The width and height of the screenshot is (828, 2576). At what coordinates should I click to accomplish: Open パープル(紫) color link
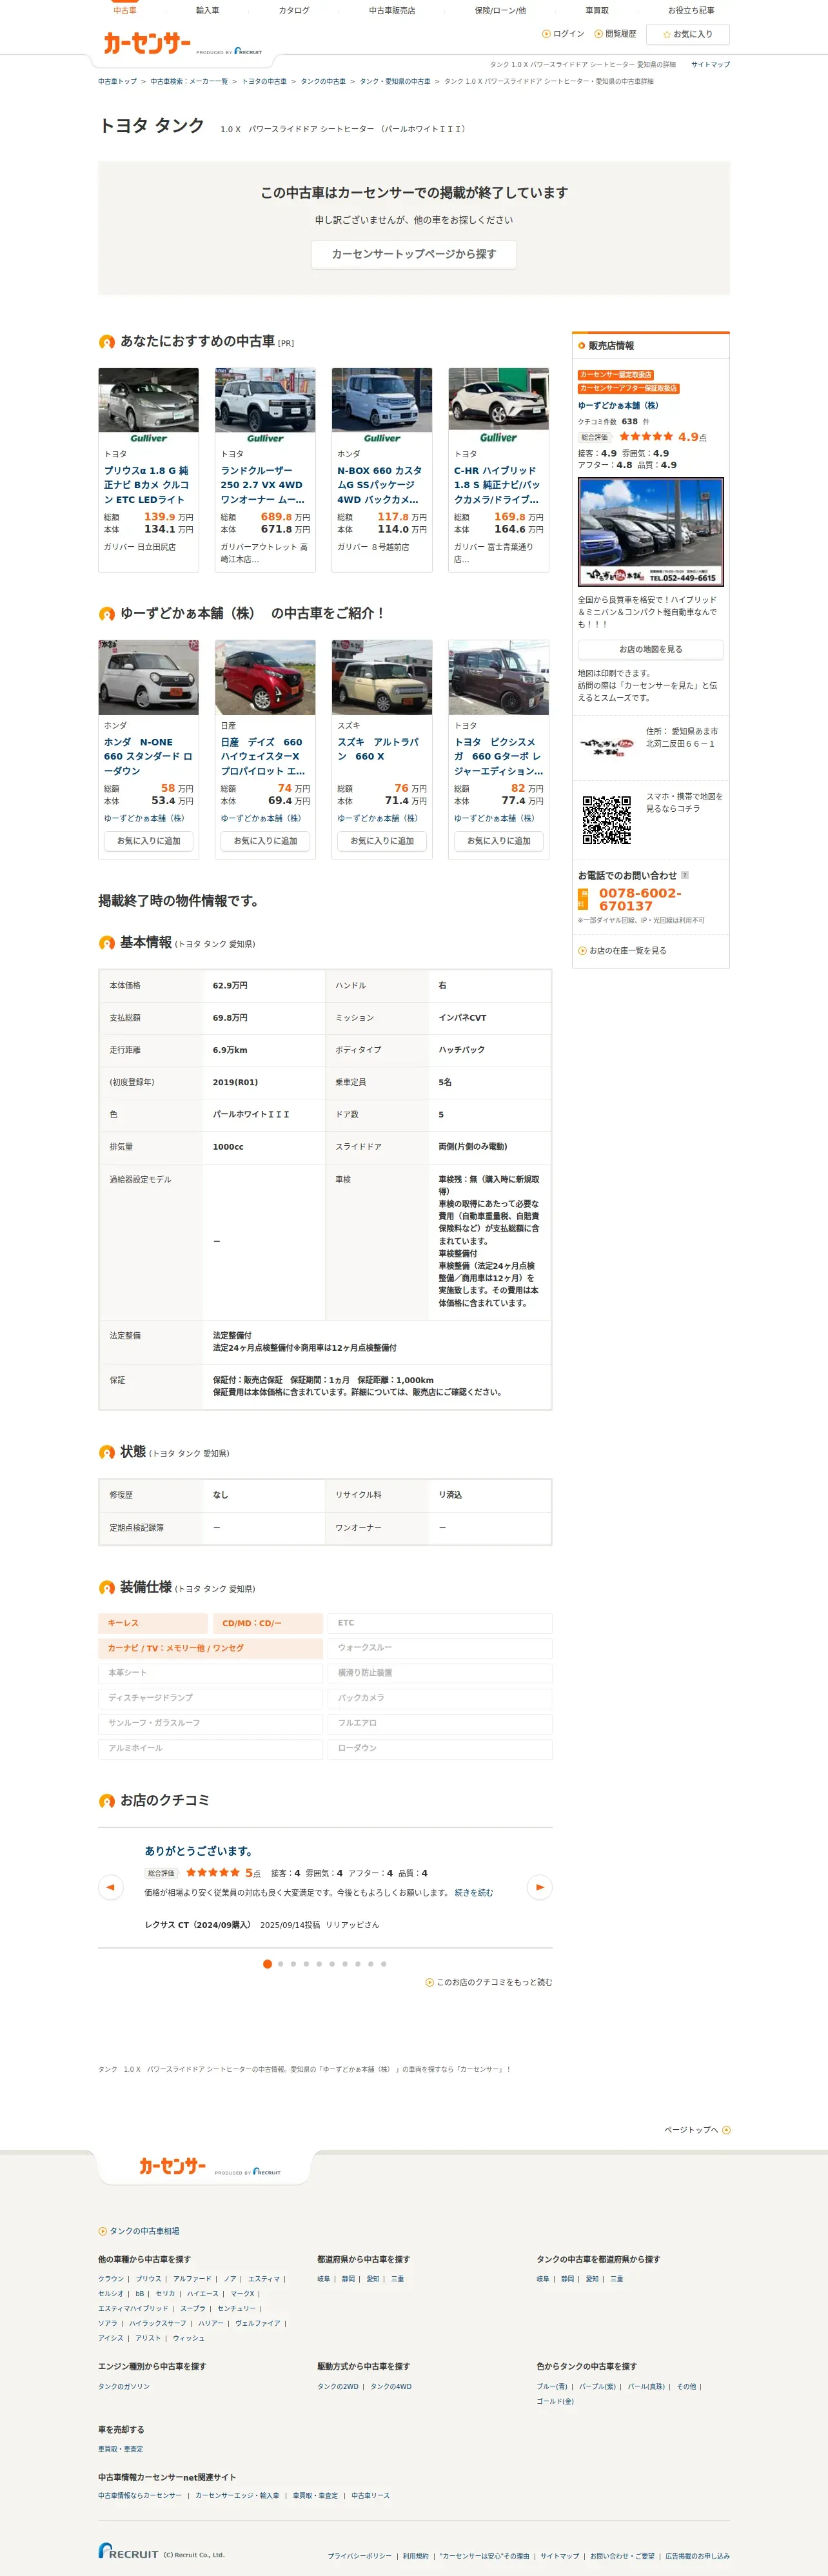point(597,2386)
